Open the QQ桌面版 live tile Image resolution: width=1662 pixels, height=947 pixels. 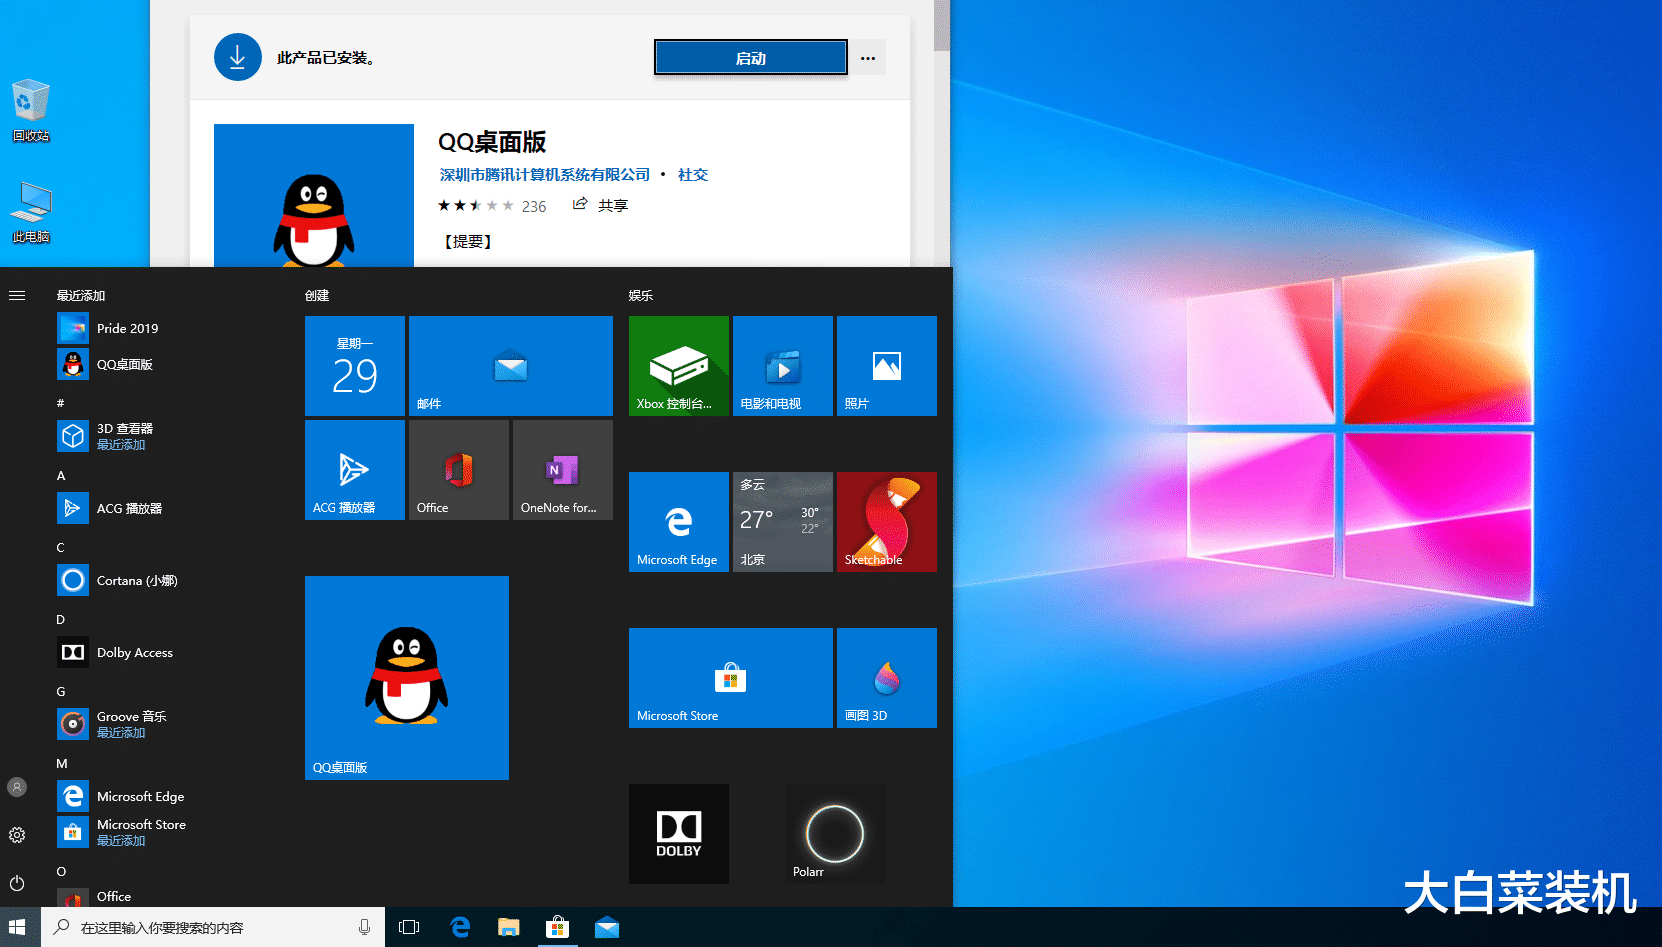[x=407, y=677]
